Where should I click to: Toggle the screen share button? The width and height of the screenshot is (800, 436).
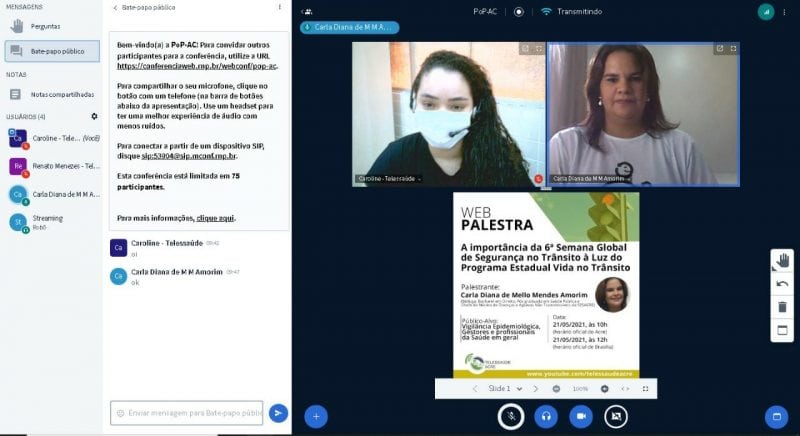[616, 416]
